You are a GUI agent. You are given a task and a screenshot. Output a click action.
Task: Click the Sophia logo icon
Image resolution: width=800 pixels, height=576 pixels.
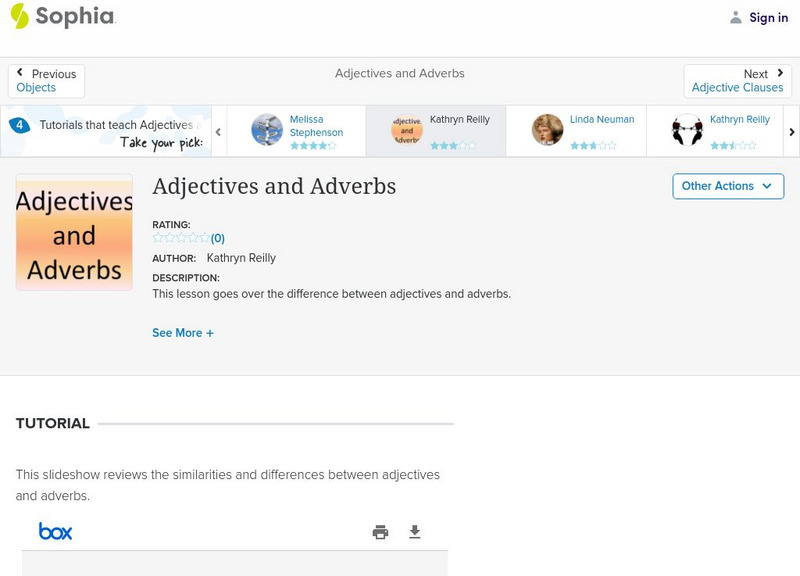pyautogui.click(x=20, y=16)
